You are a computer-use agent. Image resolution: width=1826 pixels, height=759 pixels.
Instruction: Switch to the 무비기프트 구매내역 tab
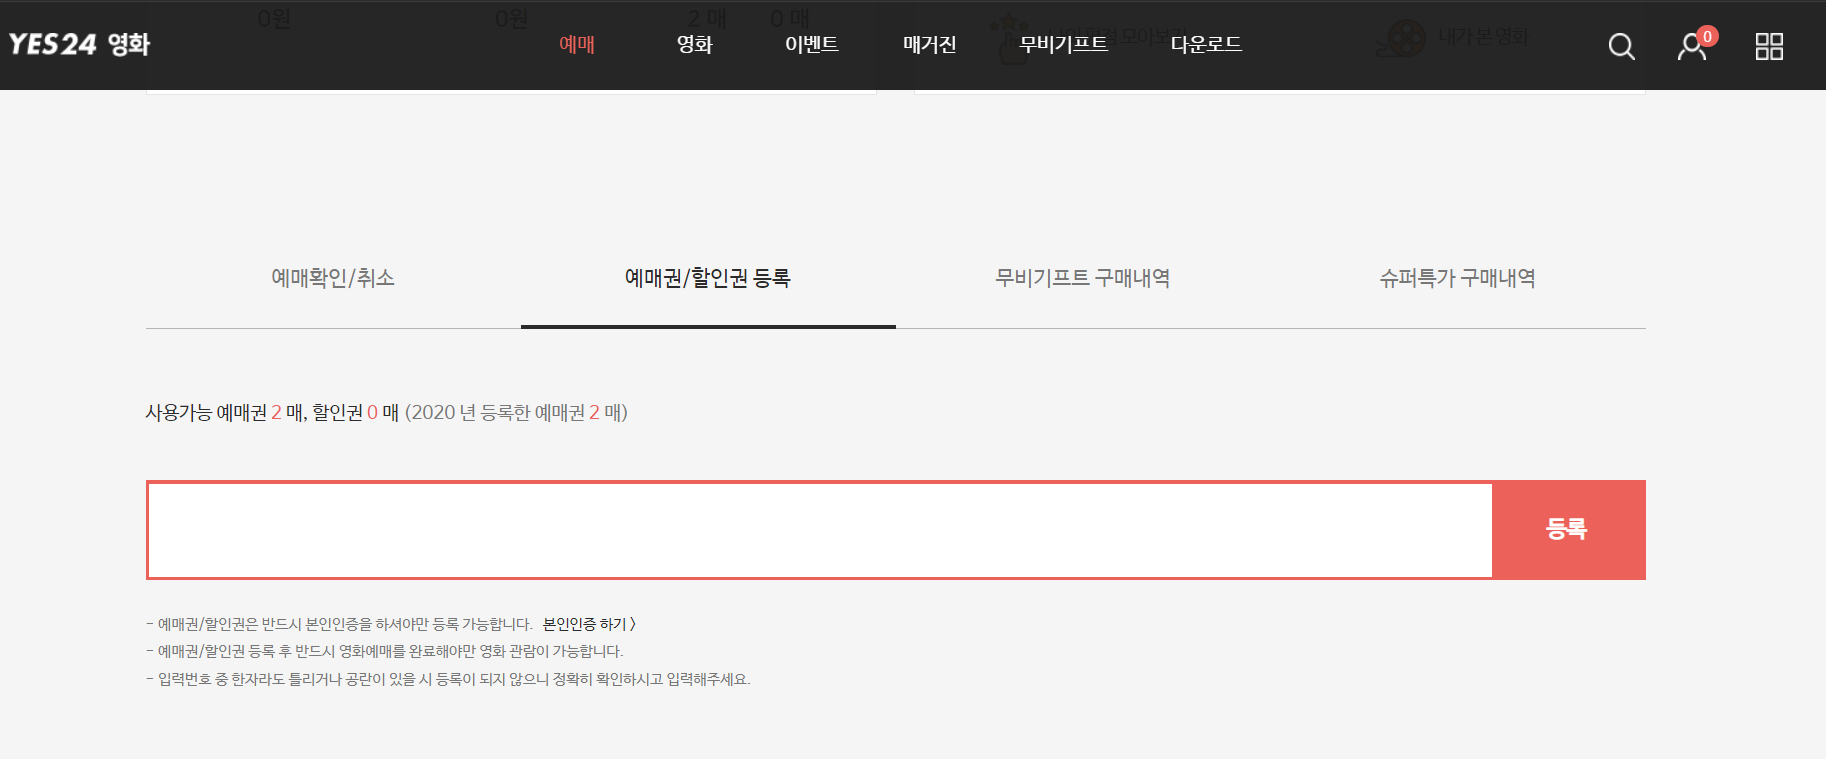coord(1083,278)
